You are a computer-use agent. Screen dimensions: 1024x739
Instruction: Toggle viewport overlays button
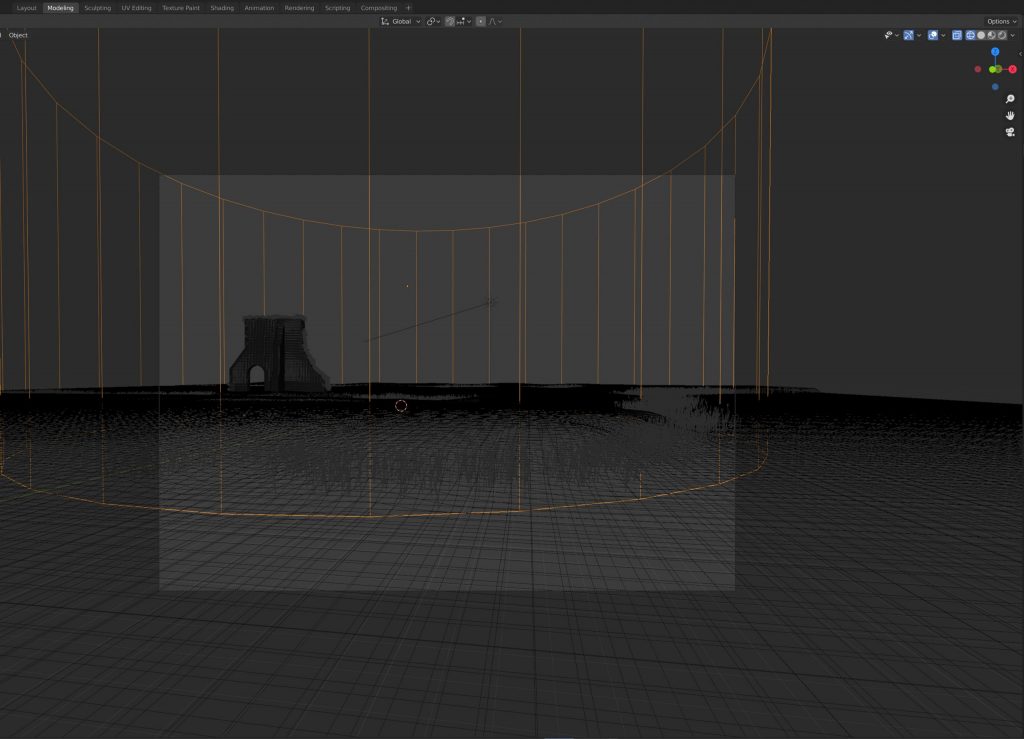[932, 35]
